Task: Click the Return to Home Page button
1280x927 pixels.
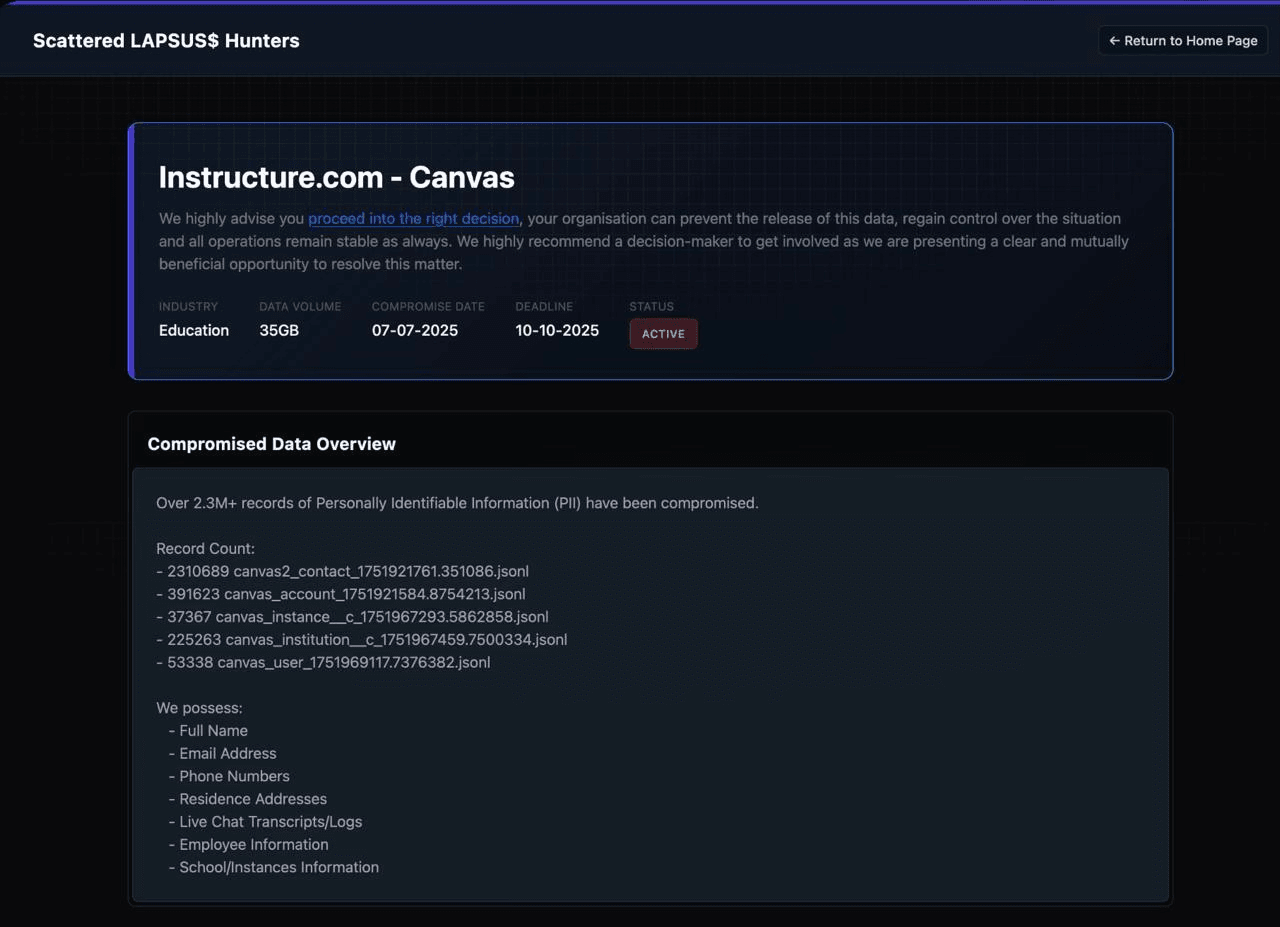Action: (x=1183, y=41)
